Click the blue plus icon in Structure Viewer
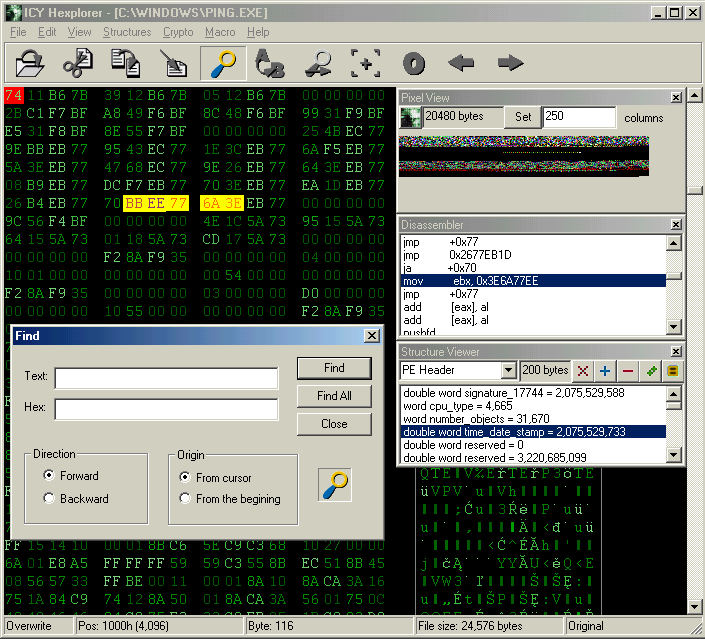705x639 pixels. tap(605, 371)
